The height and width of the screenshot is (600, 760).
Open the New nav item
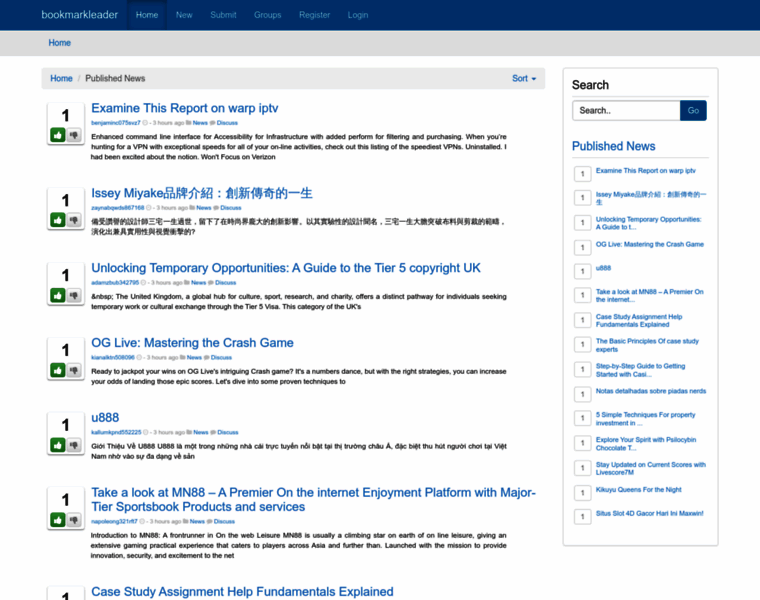click(184, 15)
